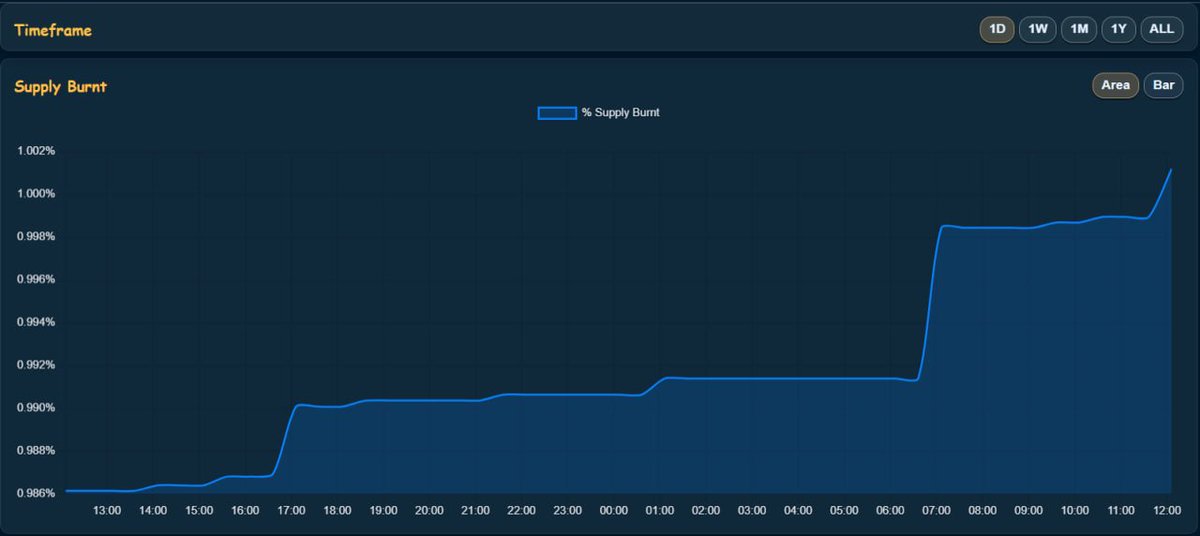The width and height of the screenshot is (1200, 536).
Task: Click the 0.996% y-axis label
Action: point(35,280)
